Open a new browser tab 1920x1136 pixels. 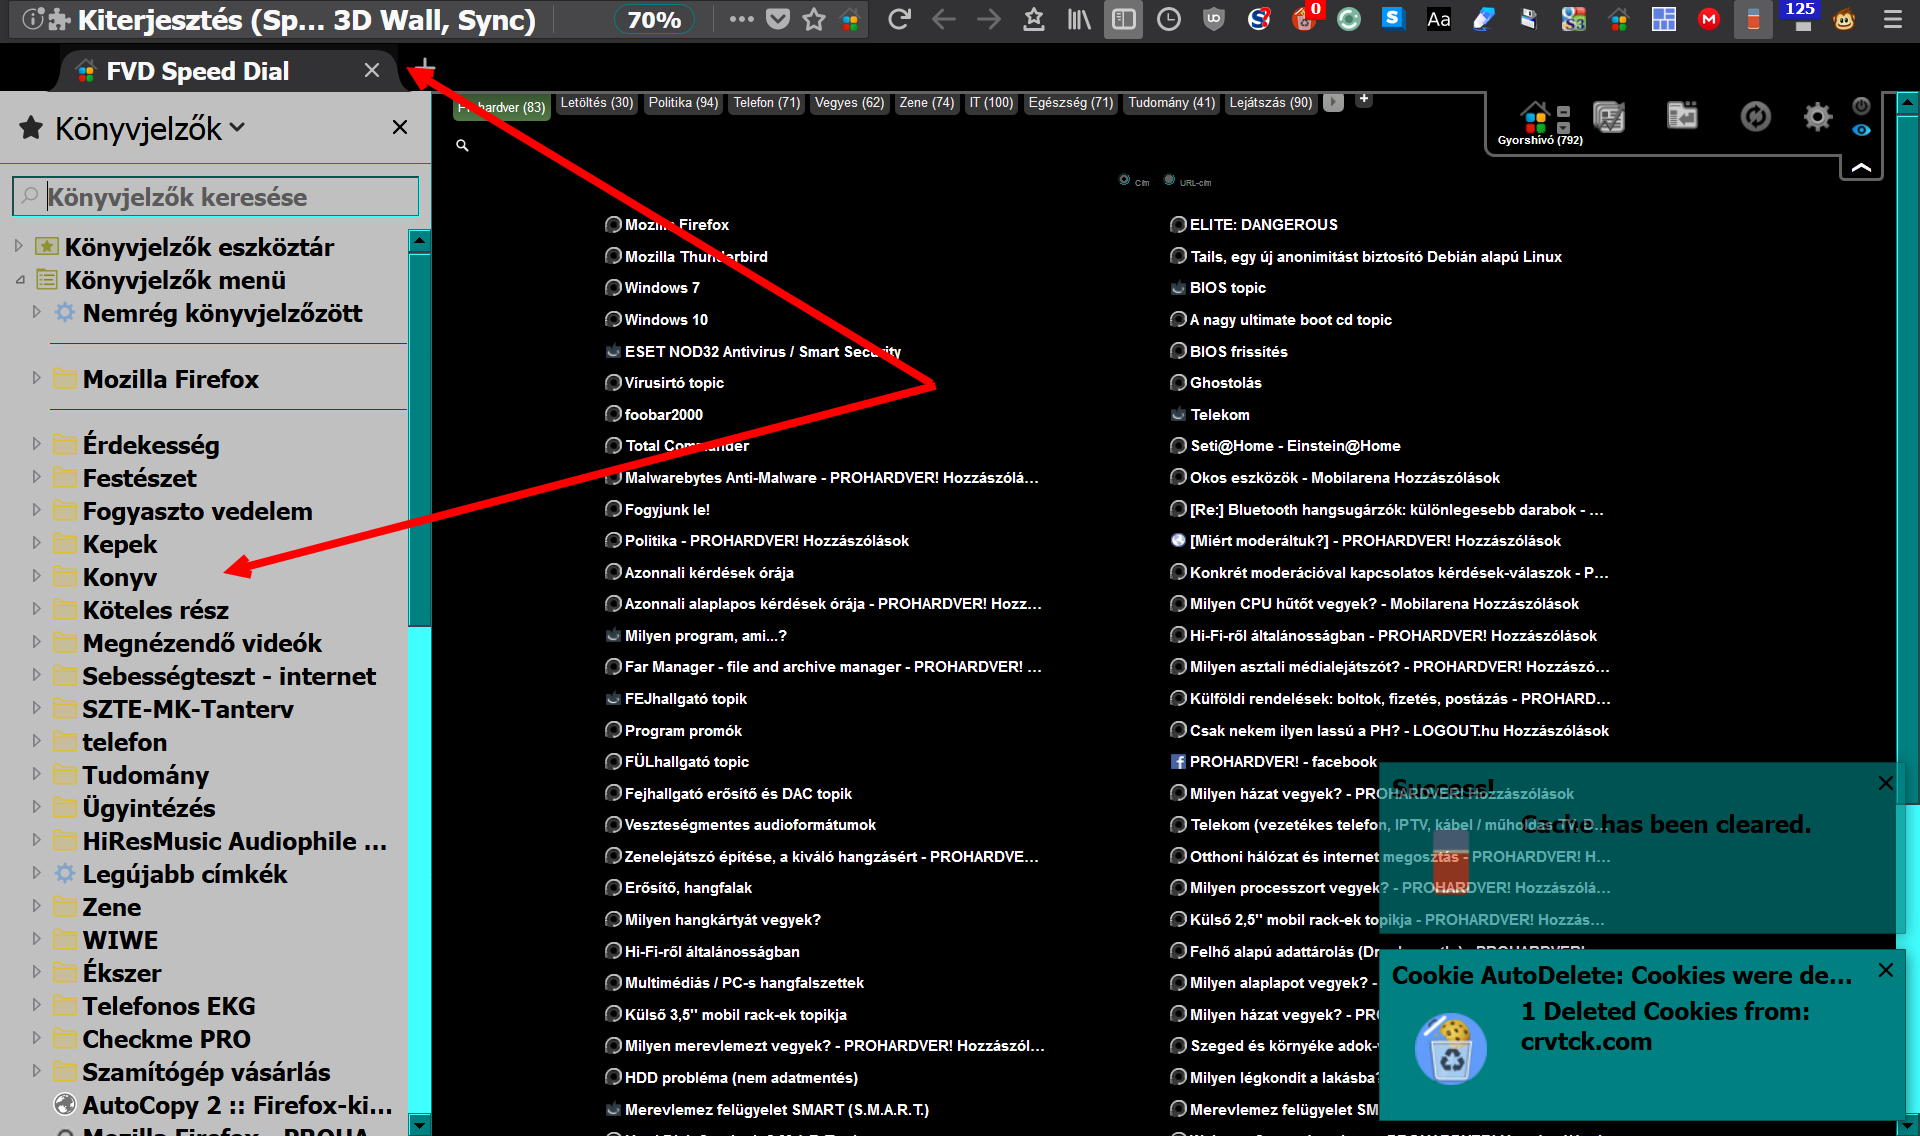pos(425,68)
